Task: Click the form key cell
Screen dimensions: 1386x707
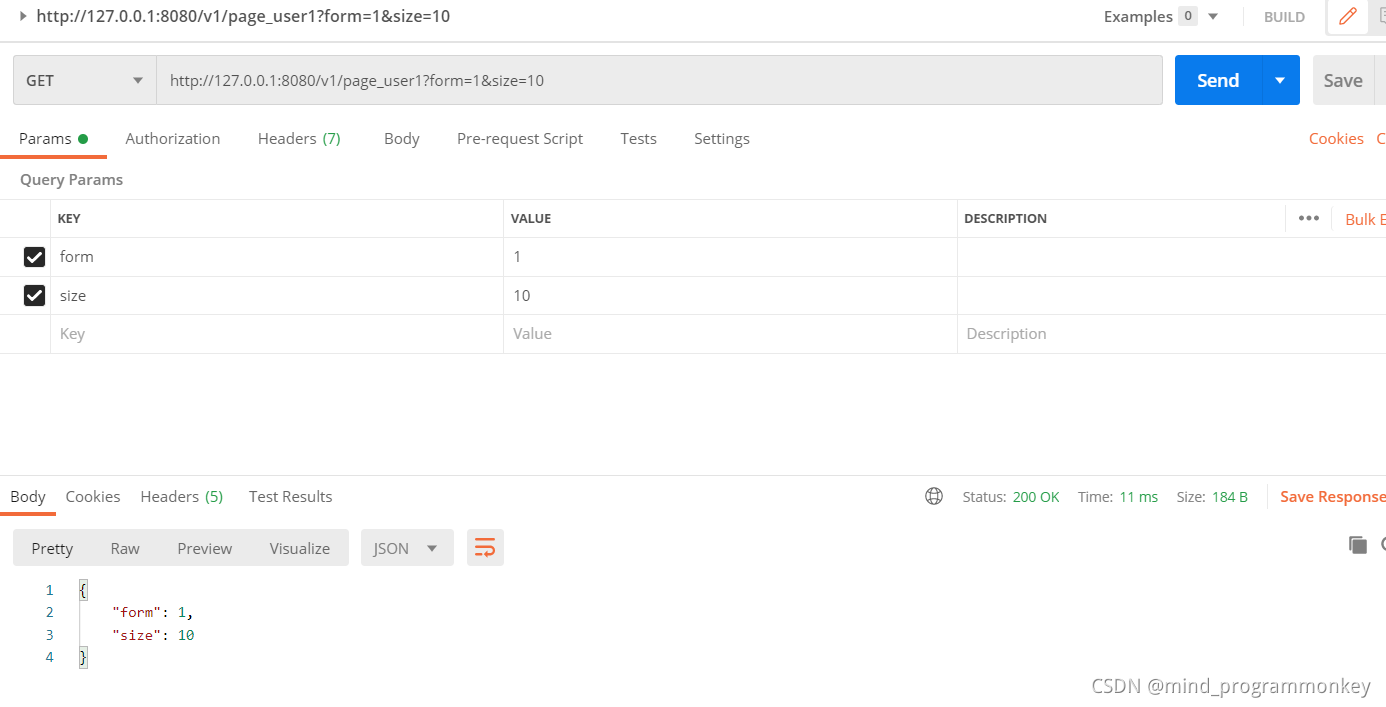Action: click(277, 257)
